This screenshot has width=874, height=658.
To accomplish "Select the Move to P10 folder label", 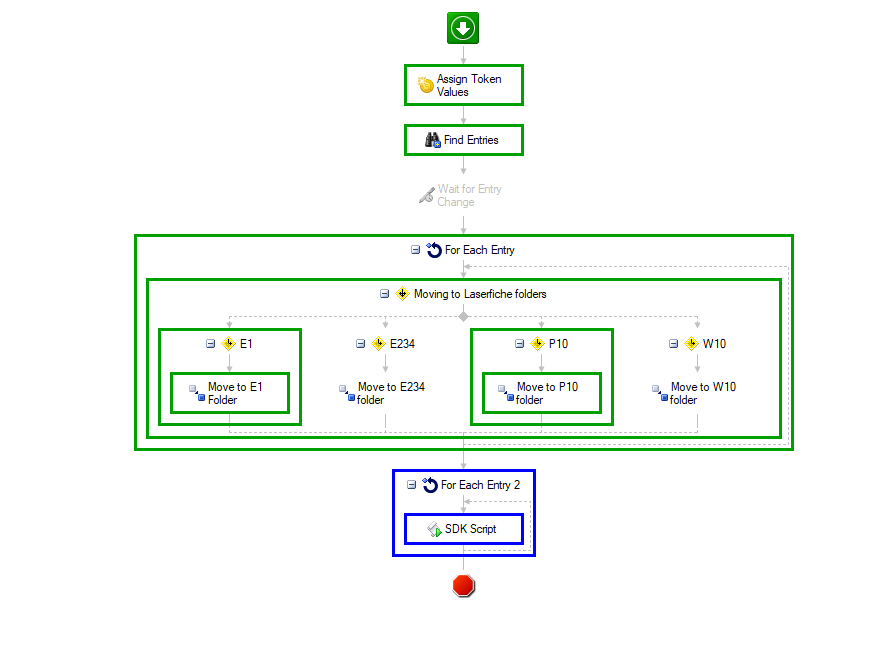I will coord(547,393).
